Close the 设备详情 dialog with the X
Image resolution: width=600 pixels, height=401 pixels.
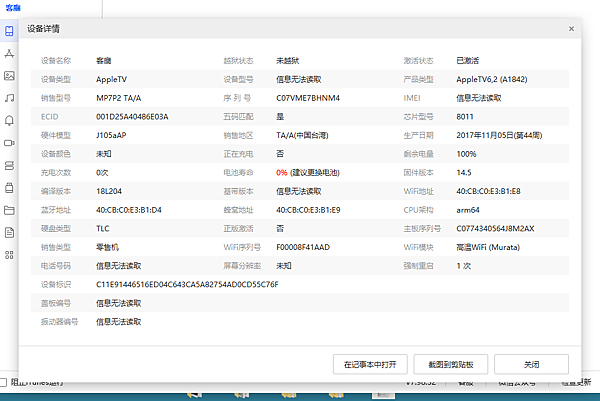[x=571, y=29]
